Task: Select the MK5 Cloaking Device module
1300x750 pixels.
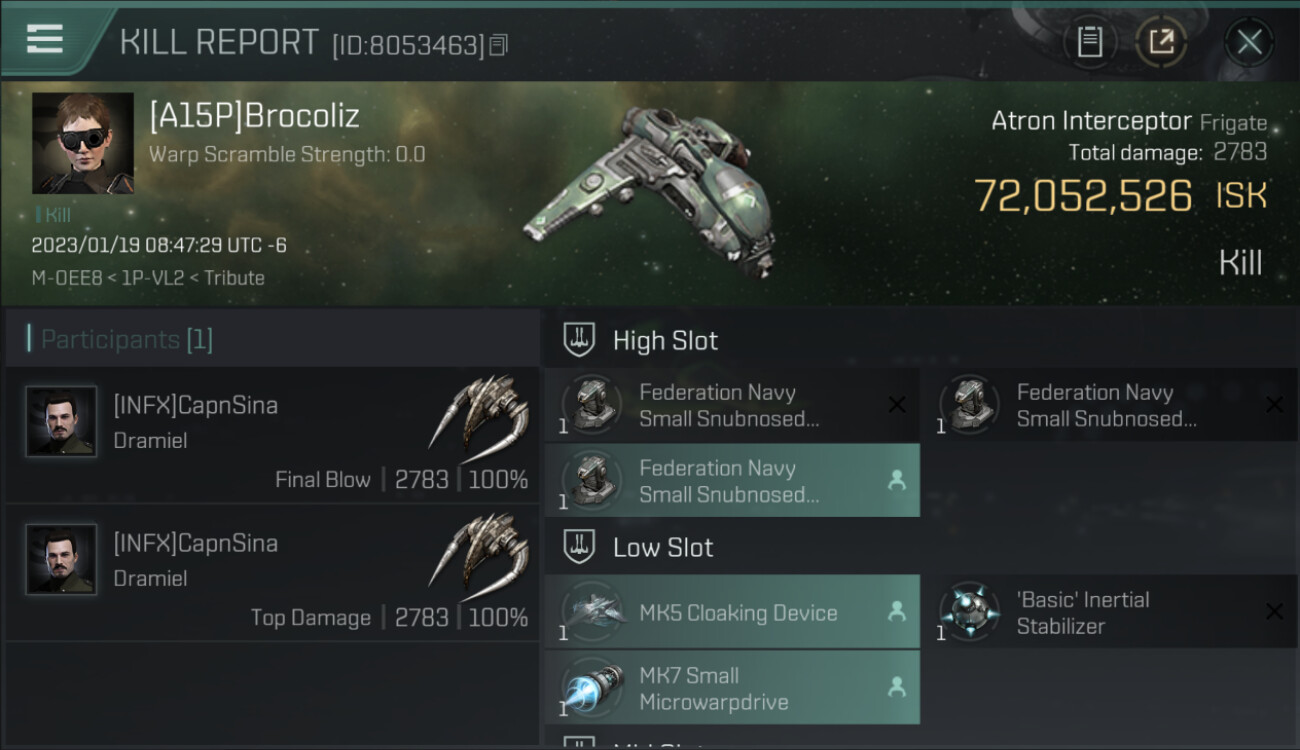Action: tap(732, 612)
